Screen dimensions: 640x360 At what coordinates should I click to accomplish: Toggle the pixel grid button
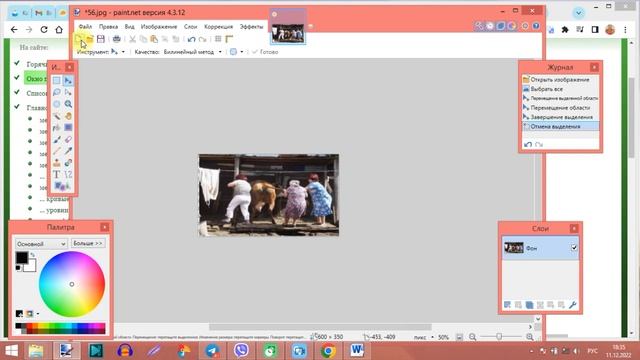click(x=218, y=39)
